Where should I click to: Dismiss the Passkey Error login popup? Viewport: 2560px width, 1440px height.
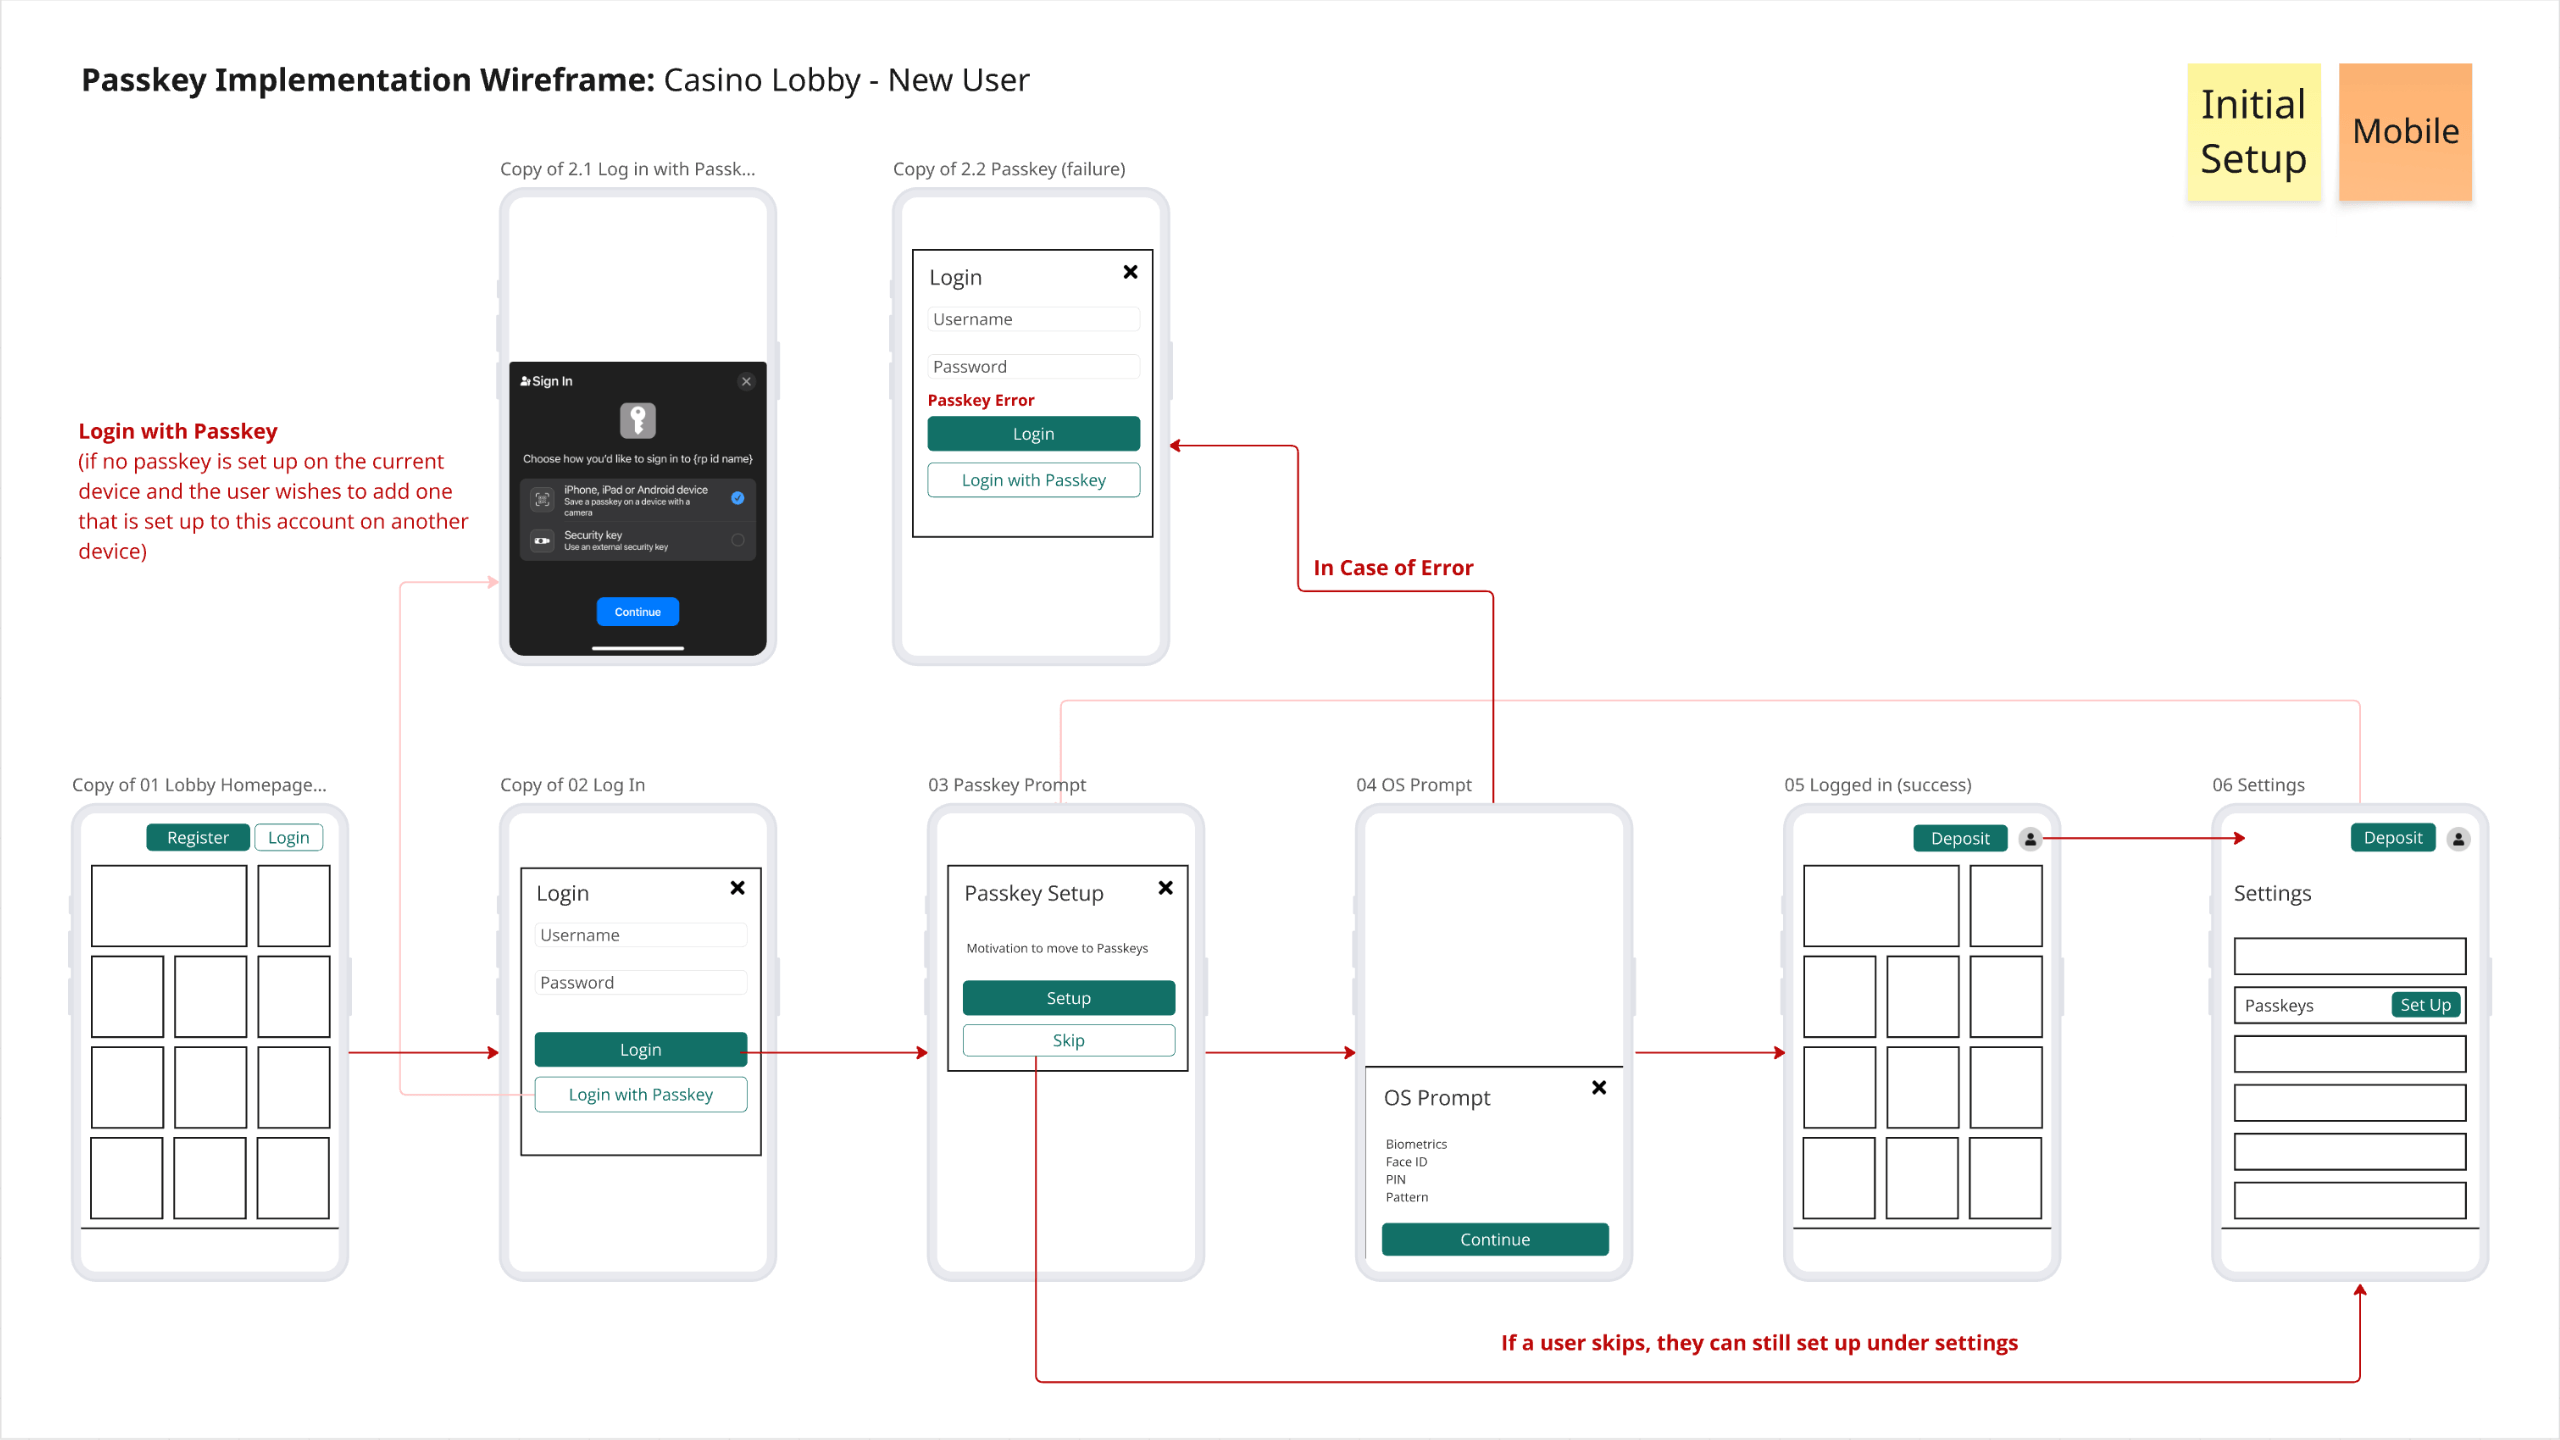[x=1130, y=271]
